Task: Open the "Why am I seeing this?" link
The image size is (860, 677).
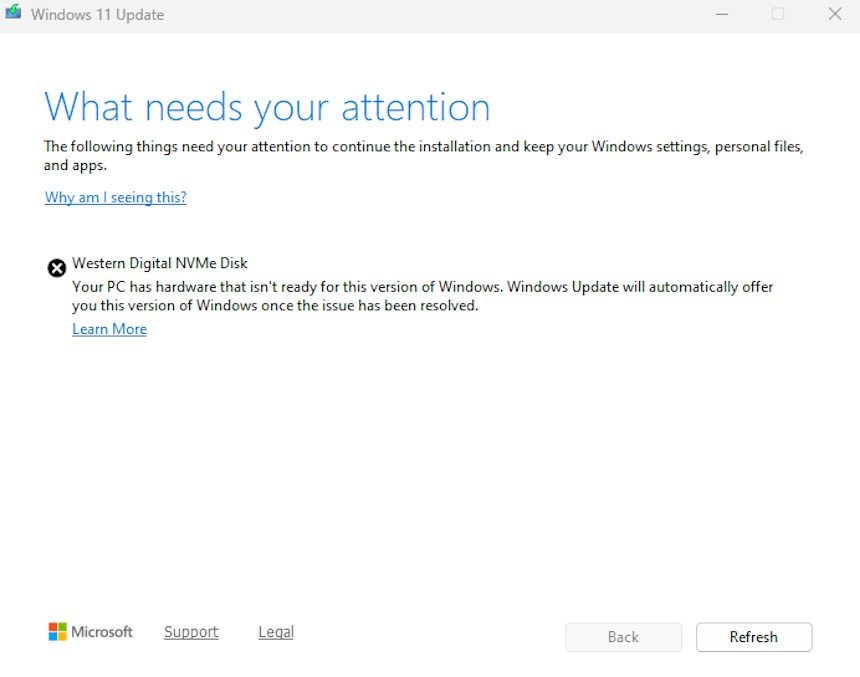Action: [x=115, y=198]
